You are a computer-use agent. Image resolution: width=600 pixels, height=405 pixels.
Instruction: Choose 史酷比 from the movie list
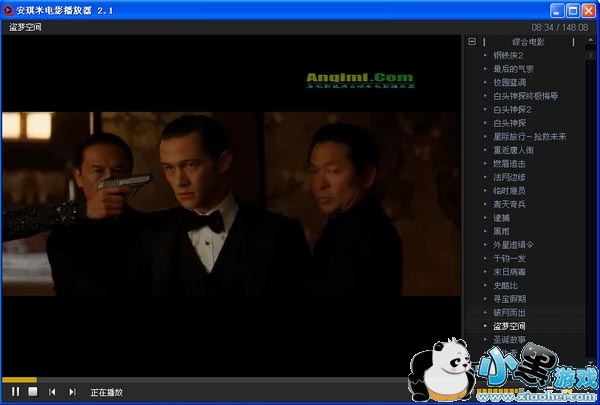pos(505,286)
